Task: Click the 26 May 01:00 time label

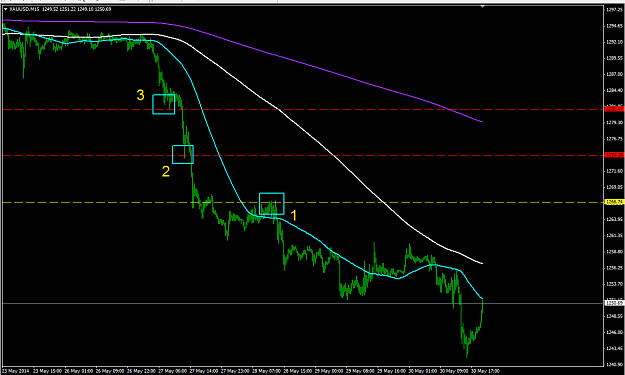Action: (79, 371)
